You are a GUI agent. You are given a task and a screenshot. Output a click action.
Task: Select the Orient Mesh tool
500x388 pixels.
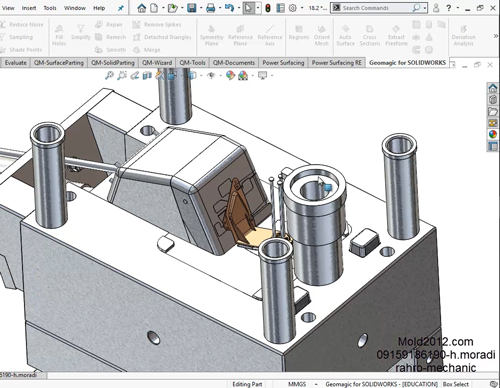coord(322,35)
